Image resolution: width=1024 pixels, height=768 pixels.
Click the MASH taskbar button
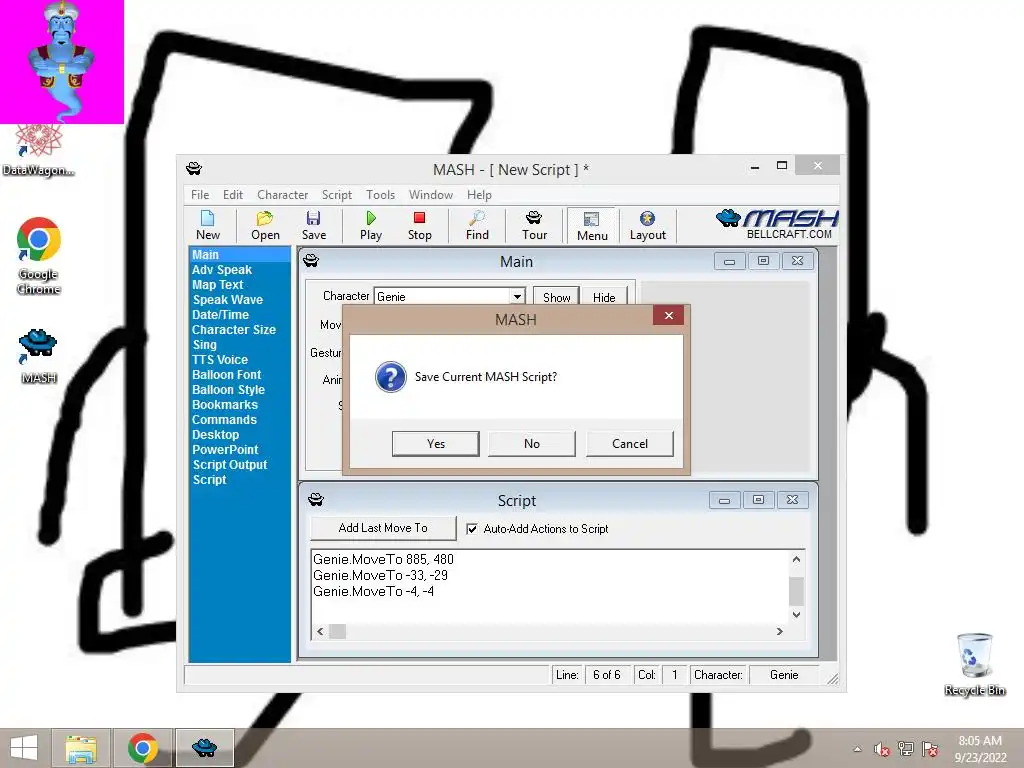coord(204,748)
